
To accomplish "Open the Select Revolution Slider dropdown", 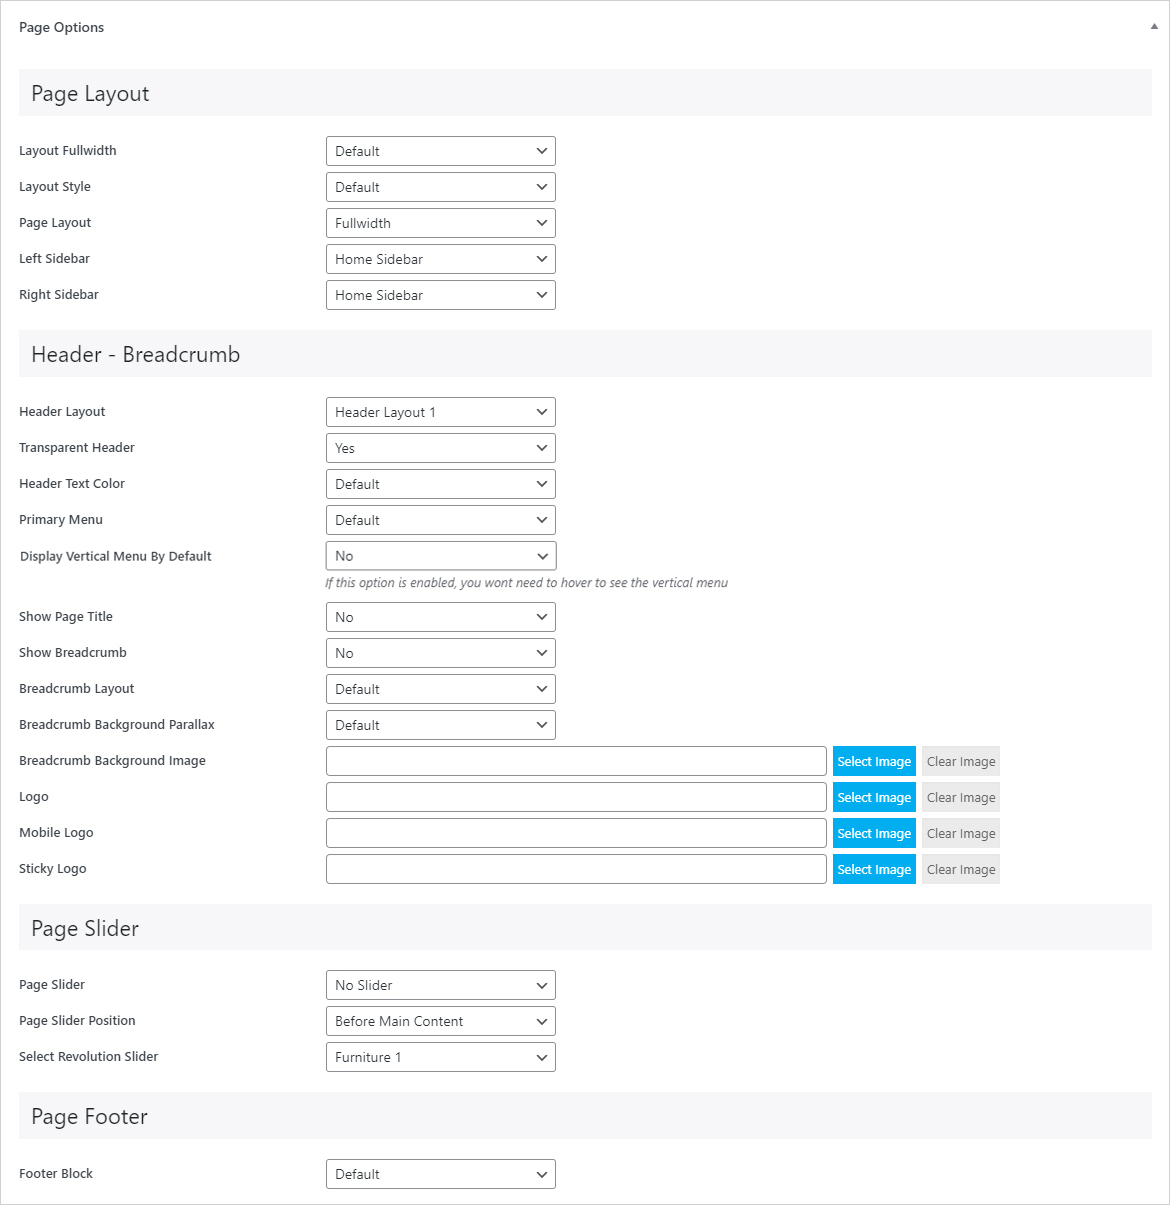I will click(440, 1057).
